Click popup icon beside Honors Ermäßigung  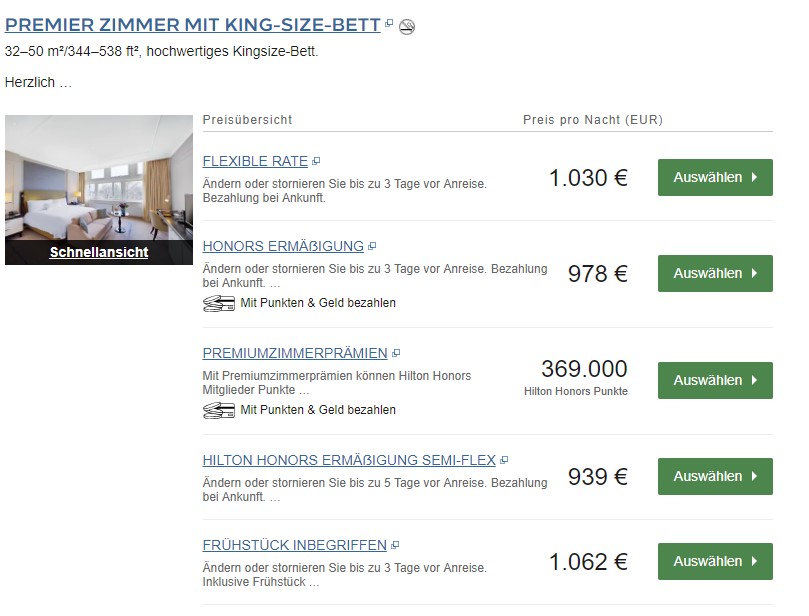(x=372, y=245)
